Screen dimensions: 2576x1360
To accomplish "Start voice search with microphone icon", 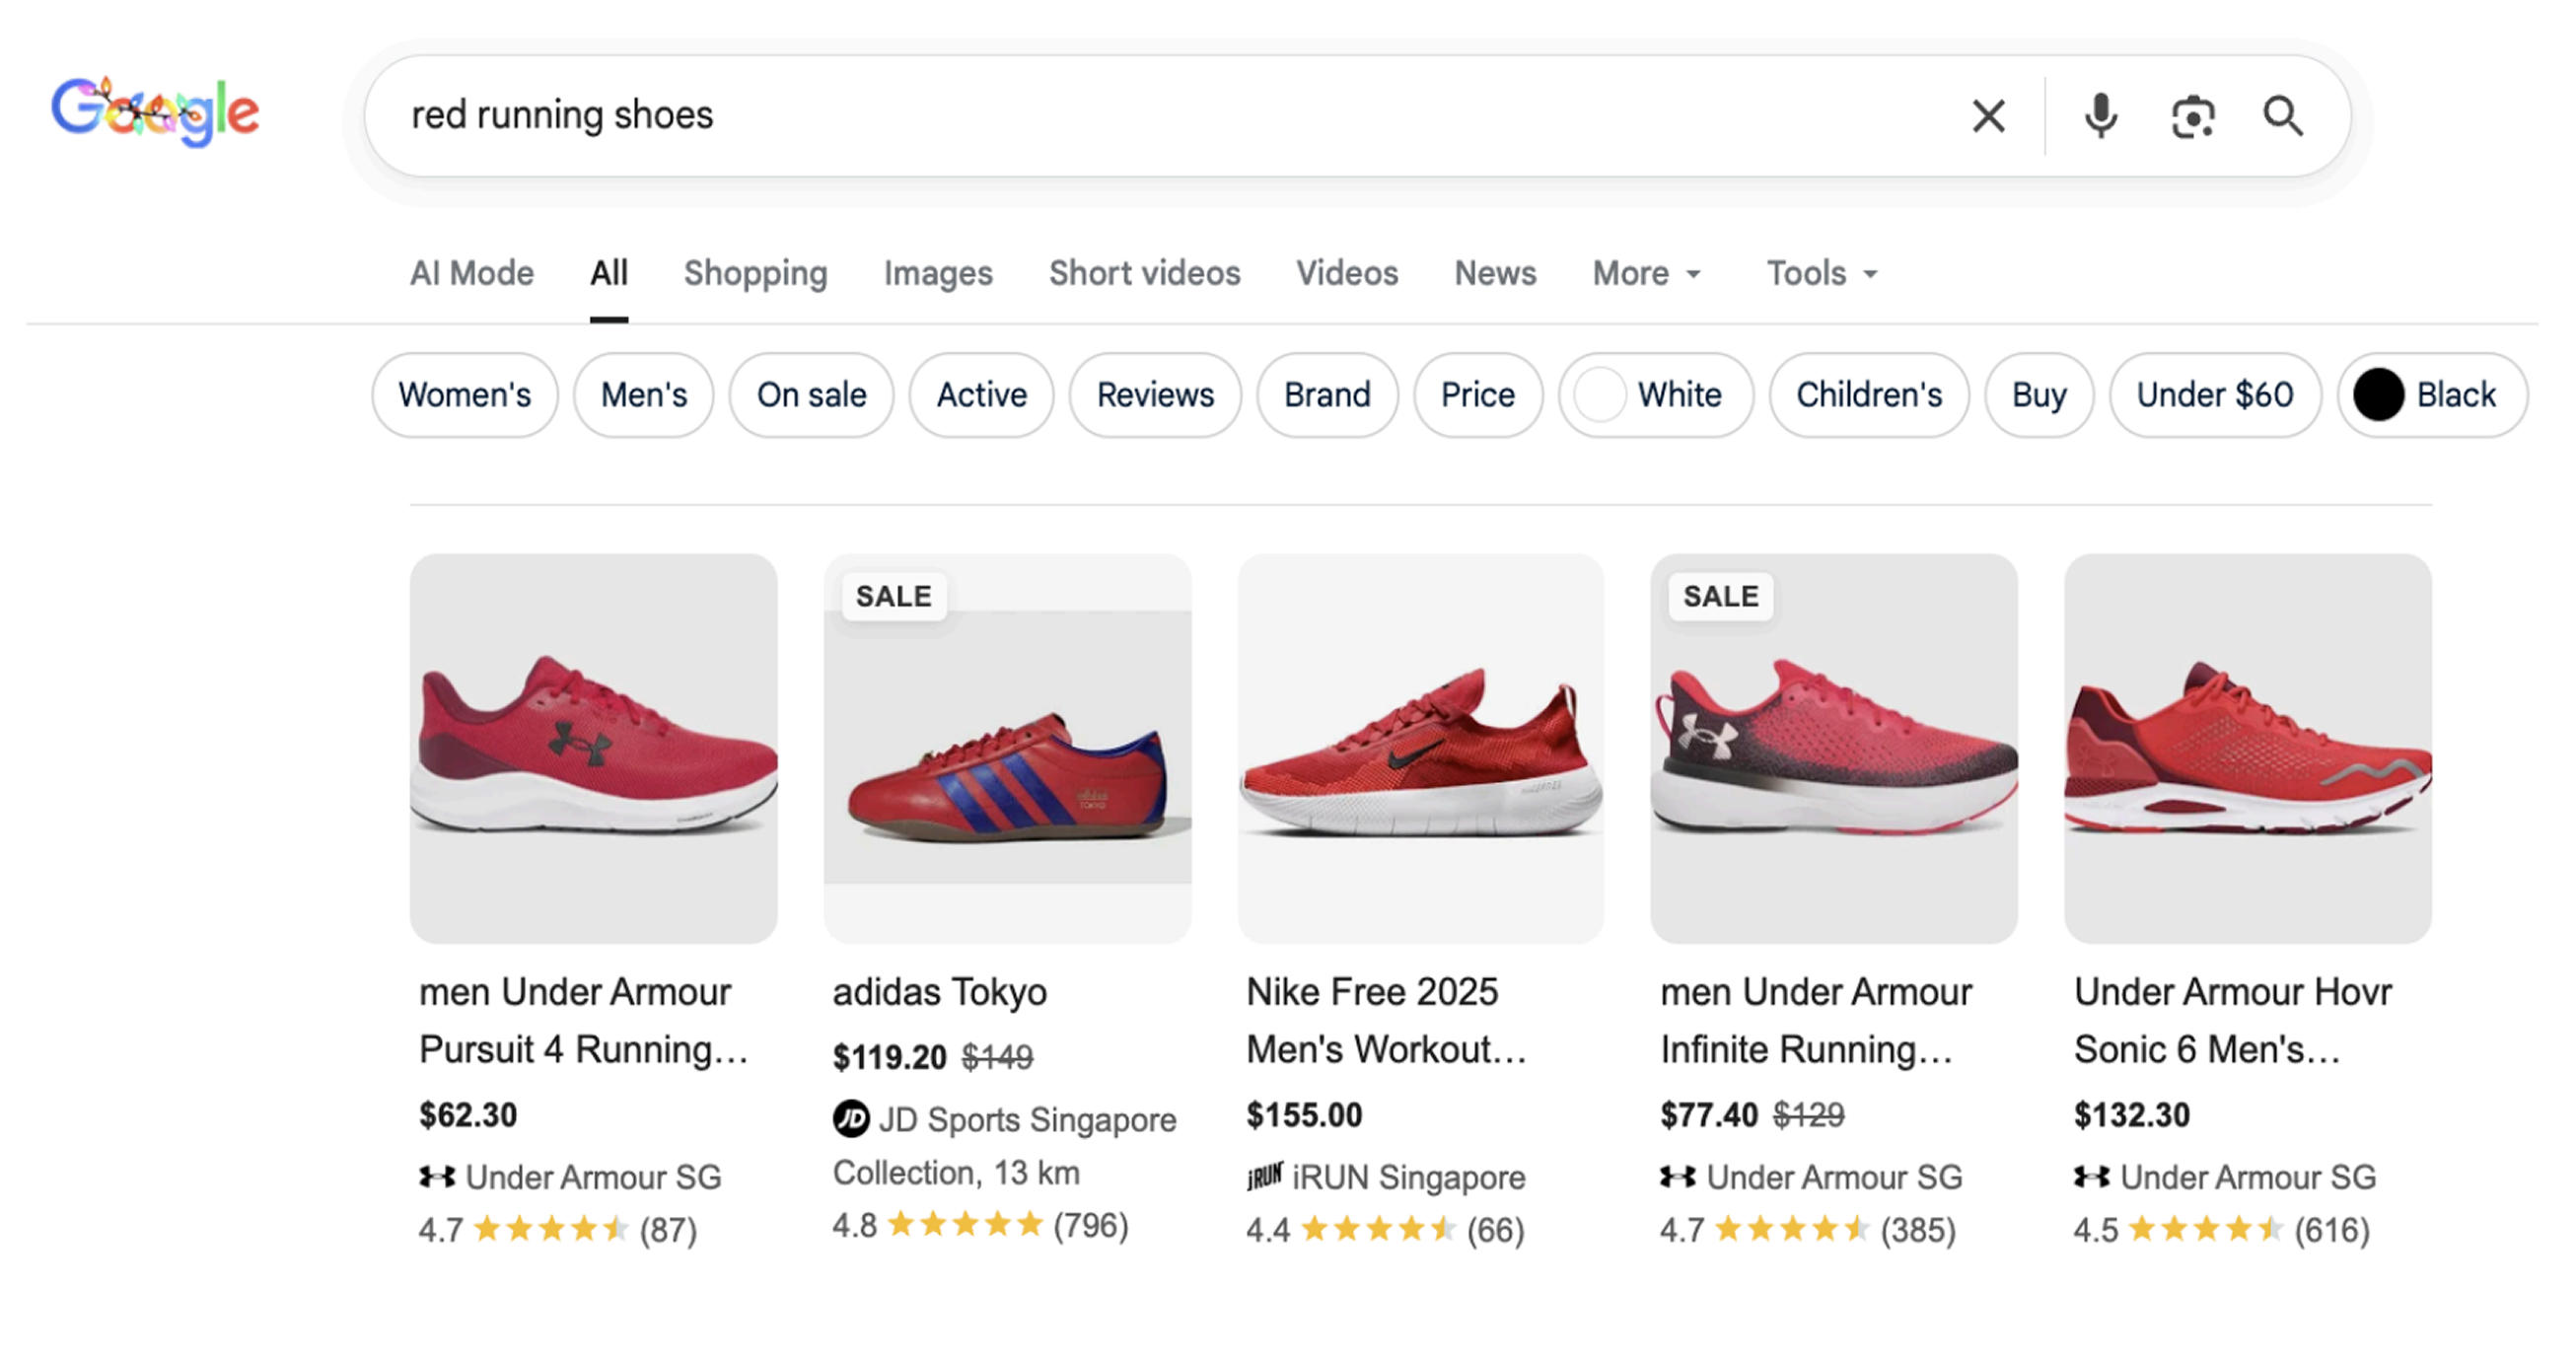I will click(x=2100, y=116).
